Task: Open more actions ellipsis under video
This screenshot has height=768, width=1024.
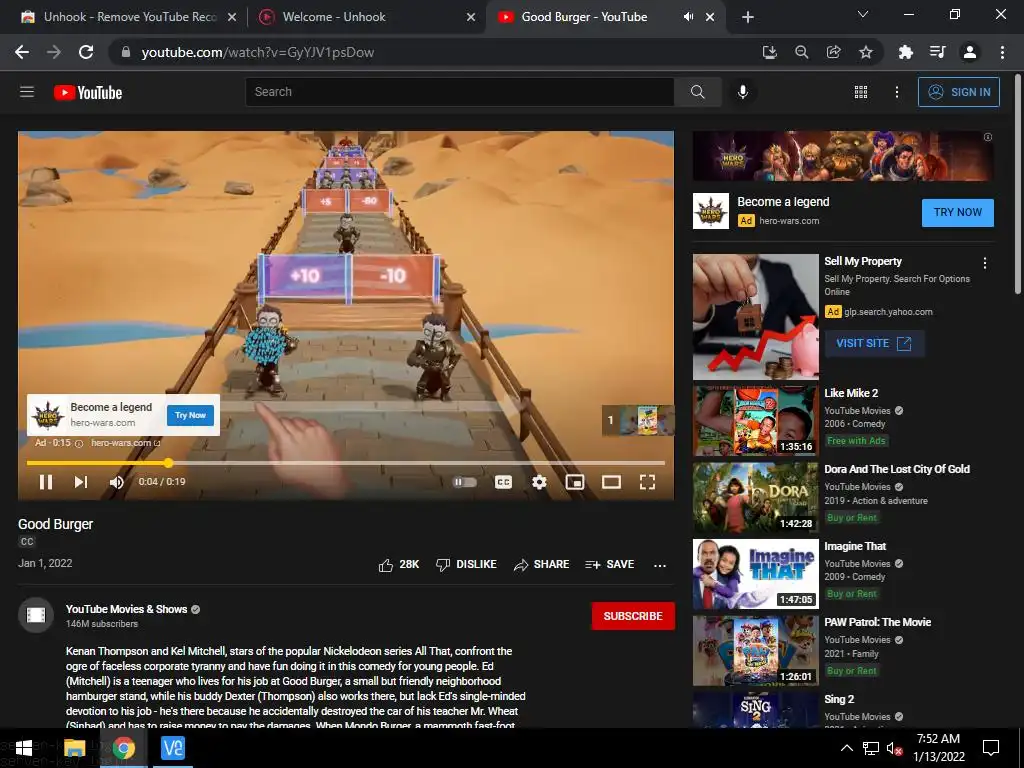Action: pyautogui.click(x=660, y=565)
